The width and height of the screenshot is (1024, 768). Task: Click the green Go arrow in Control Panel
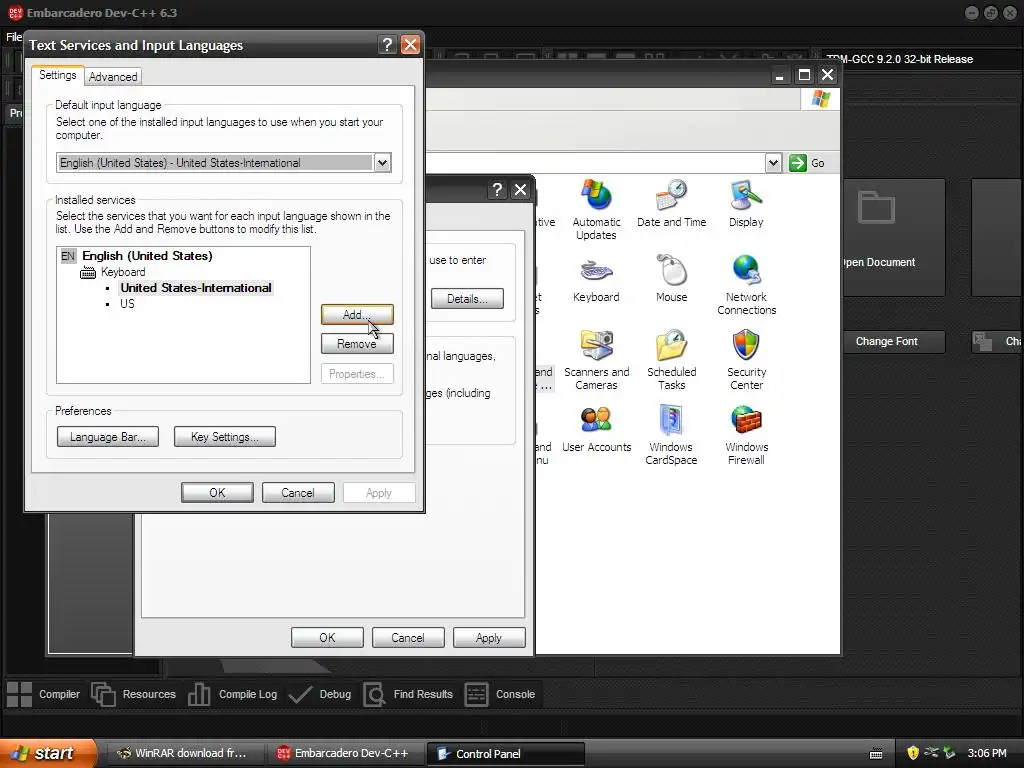(x=797, y=163)
